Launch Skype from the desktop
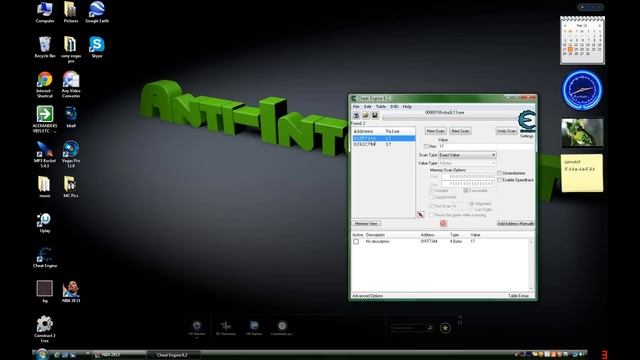Screen dimensions: 640x360 point(97,47)
